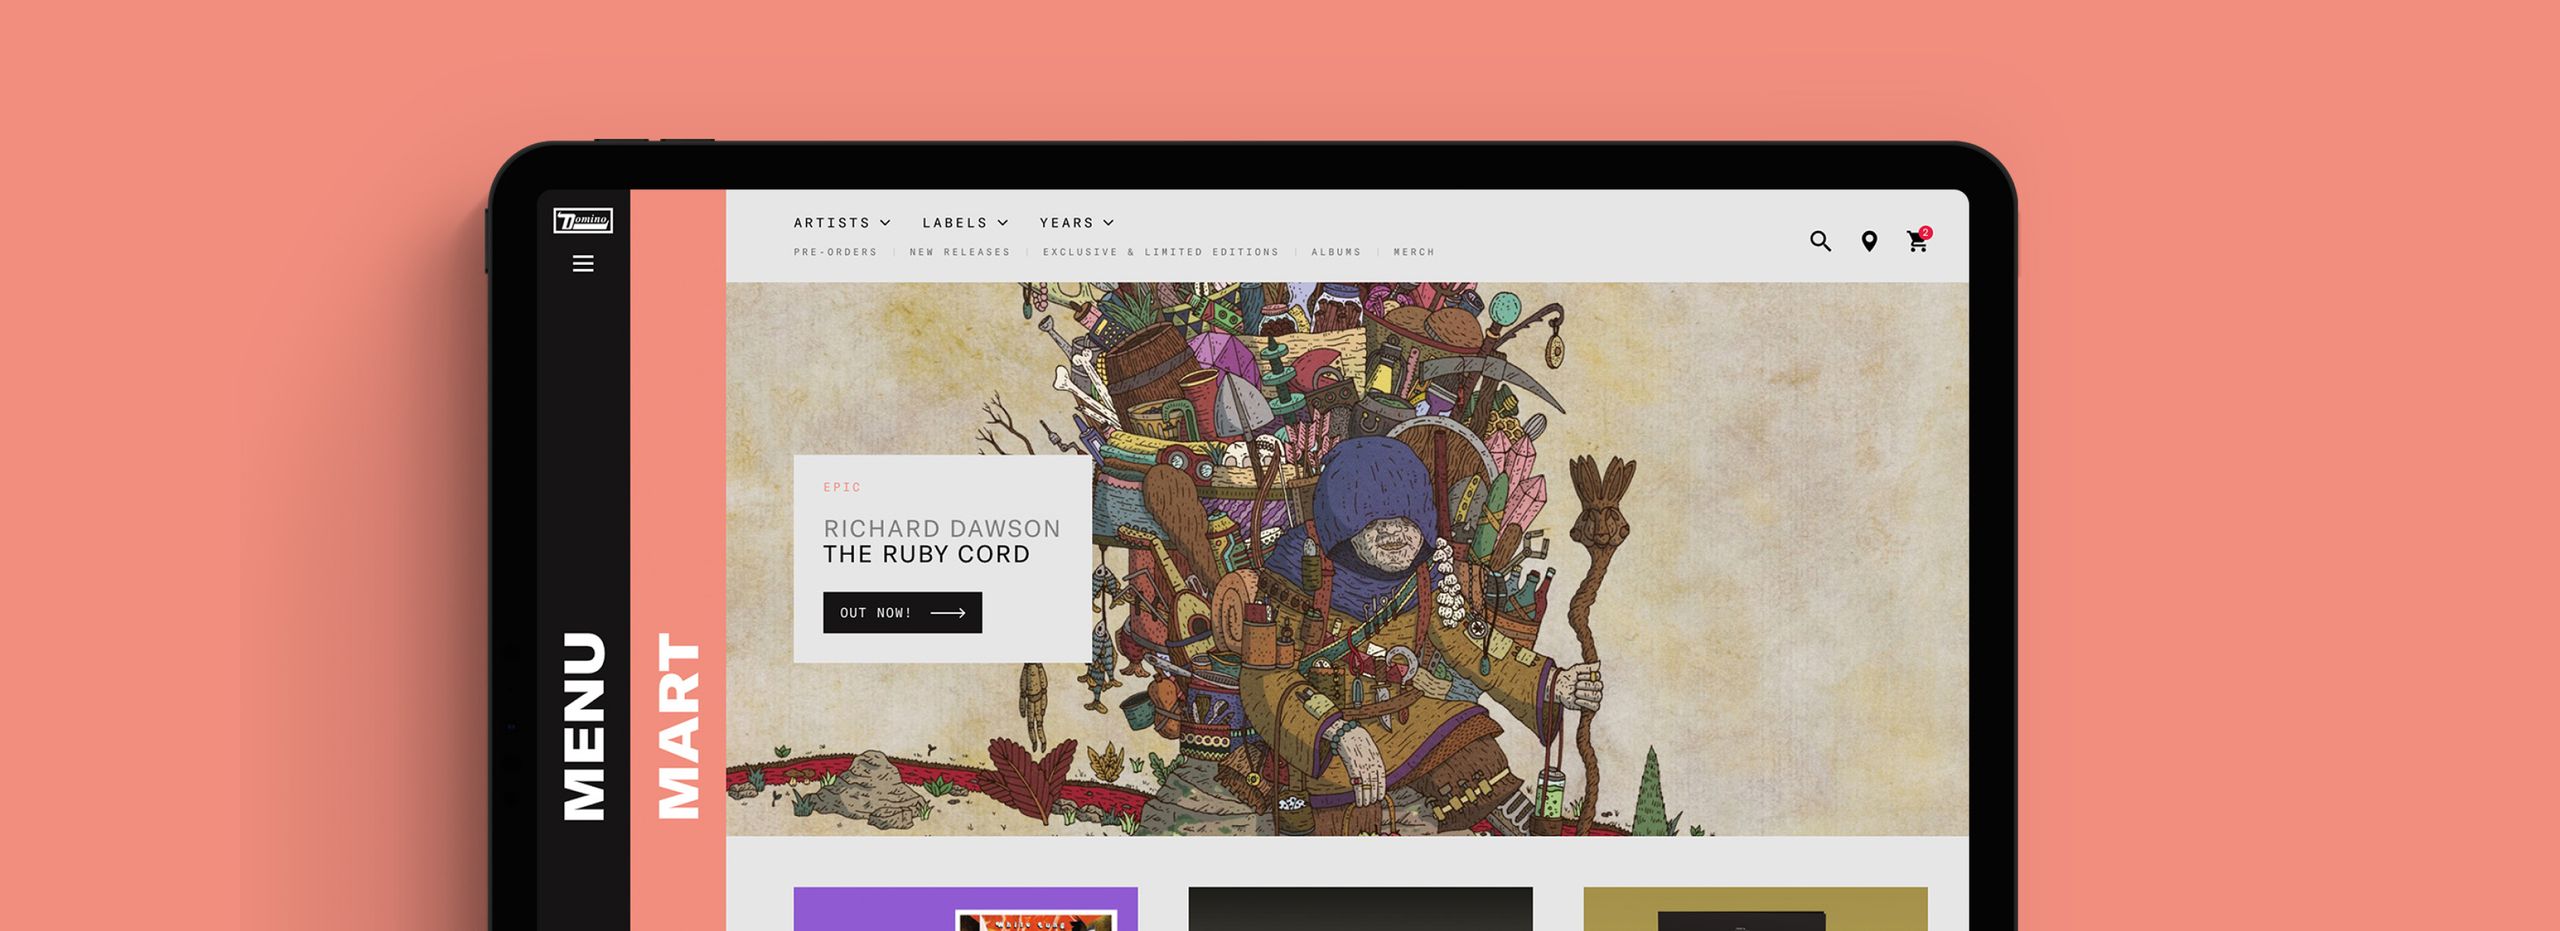Screen dimensions: 2560x931
Task: Open the dark middle product card
Action: coord(1360,909)
